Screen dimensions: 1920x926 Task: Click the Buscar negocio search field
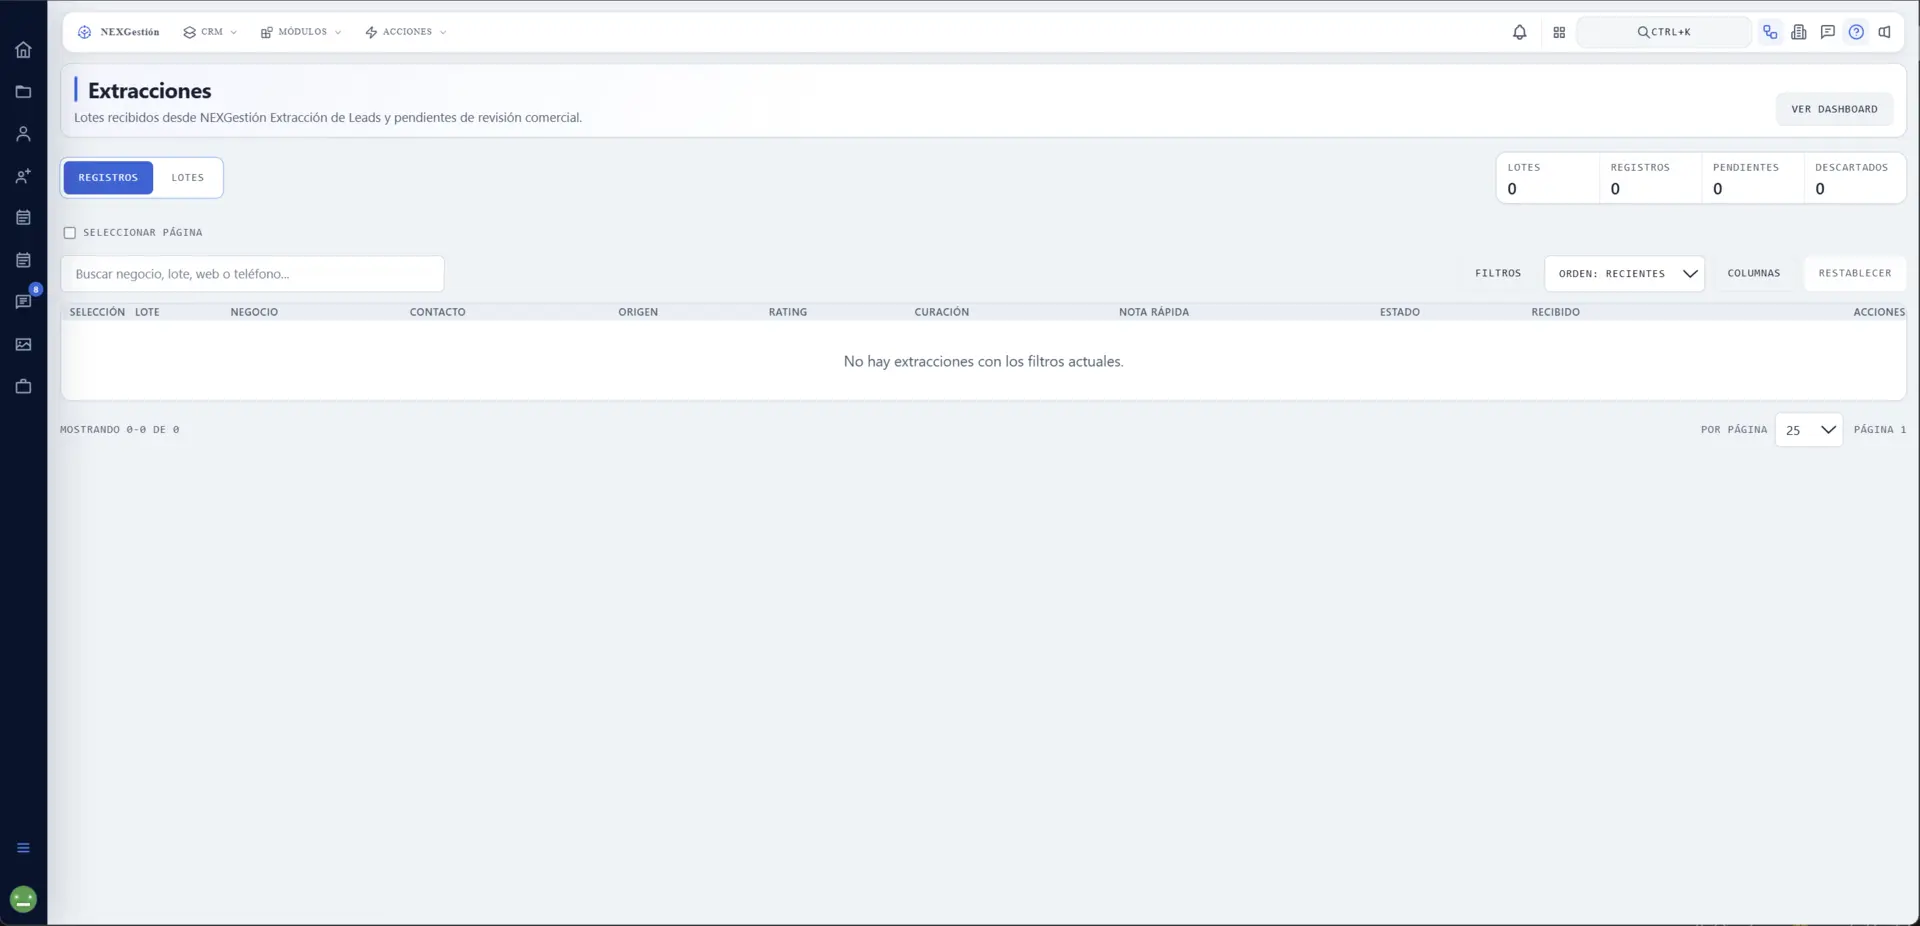pos(252,274)
